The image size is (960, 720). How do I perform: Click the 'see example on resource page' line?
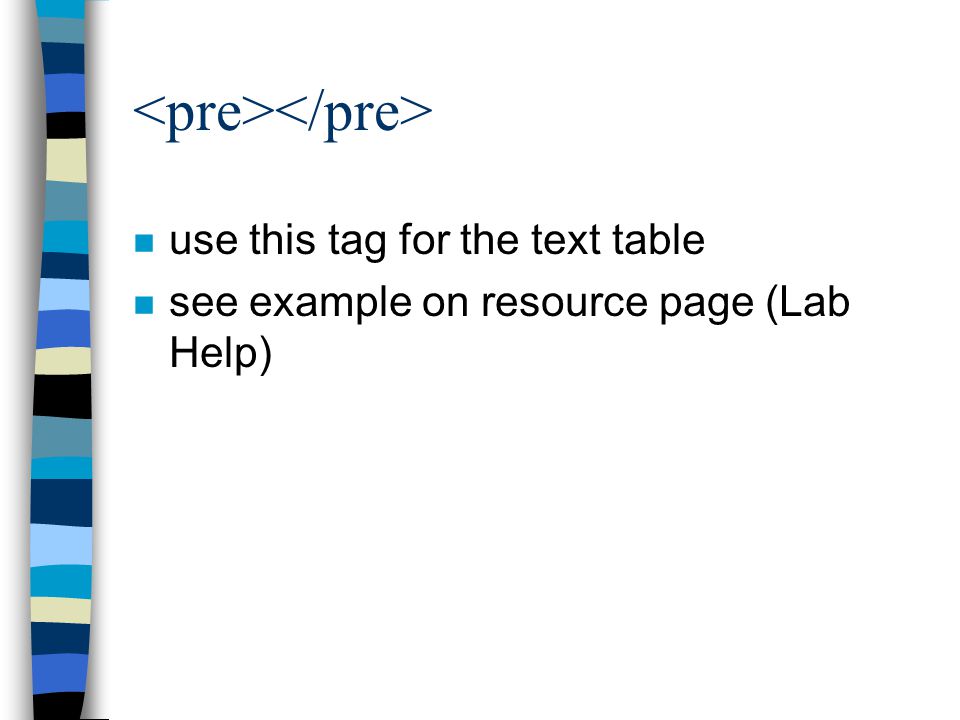point(509,304)
